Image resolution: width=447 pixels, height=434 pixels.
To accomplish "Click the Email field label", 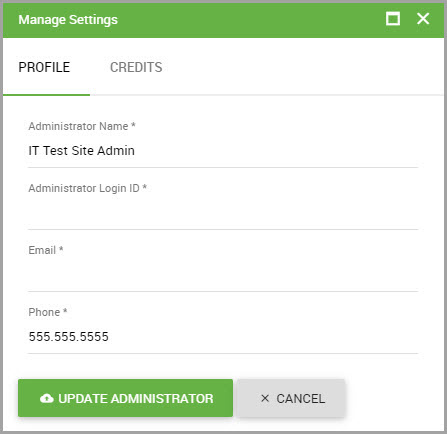I will pyautogui.click(x=42, y=250).
